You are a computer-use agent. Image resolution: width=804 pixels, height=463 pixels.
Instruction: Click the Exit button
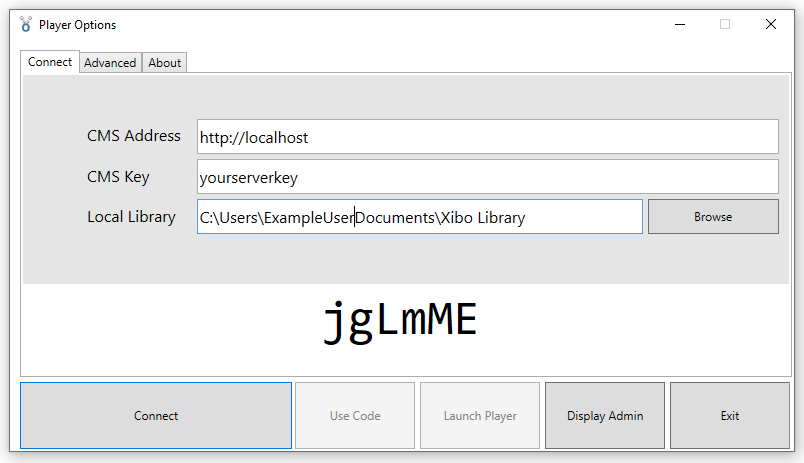pos(730,416)
